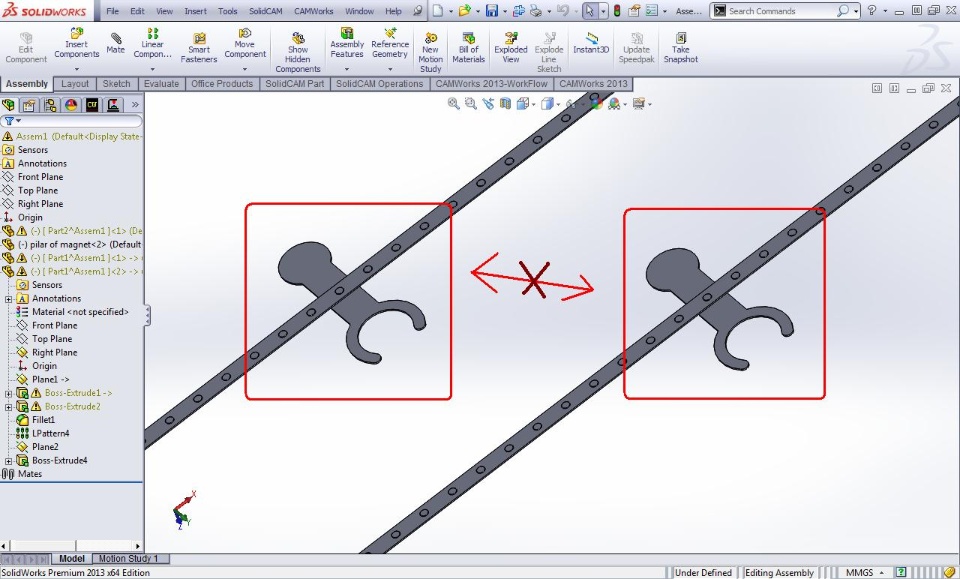Open the Assembly Features tool
This screenshot has height=579, width=960.
pyautogui.click(x=347, y=43)
